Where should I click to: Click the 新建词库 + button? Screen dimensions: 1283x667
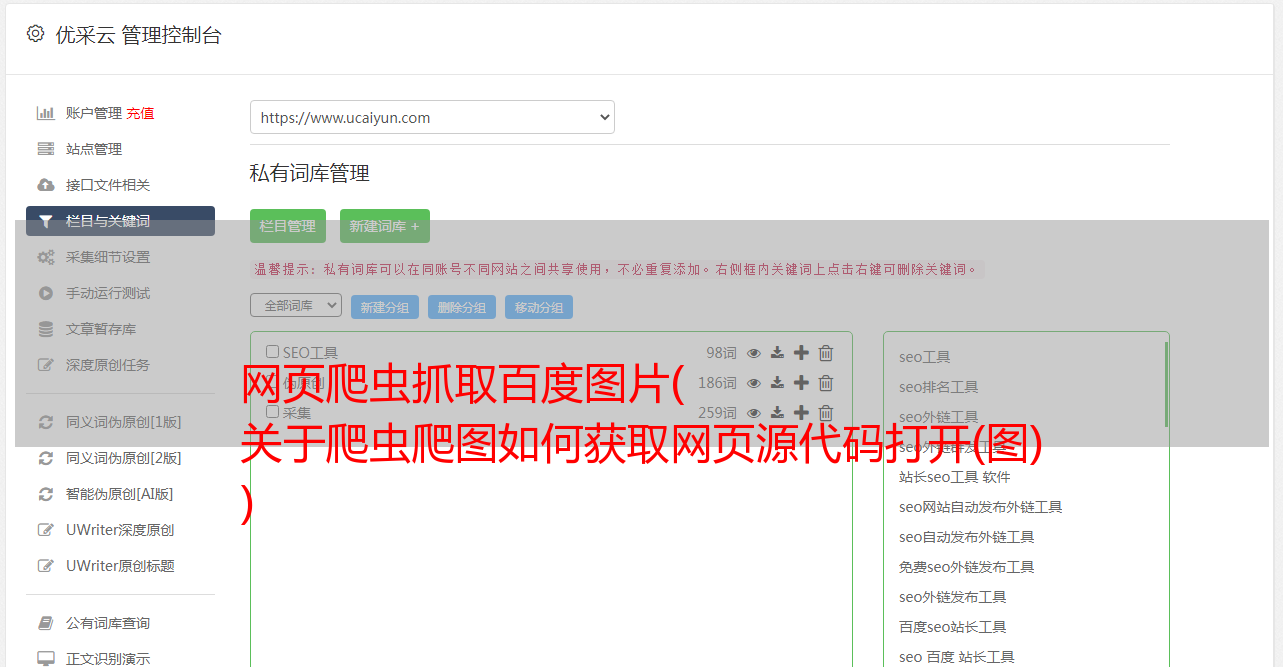click(385, 226)
